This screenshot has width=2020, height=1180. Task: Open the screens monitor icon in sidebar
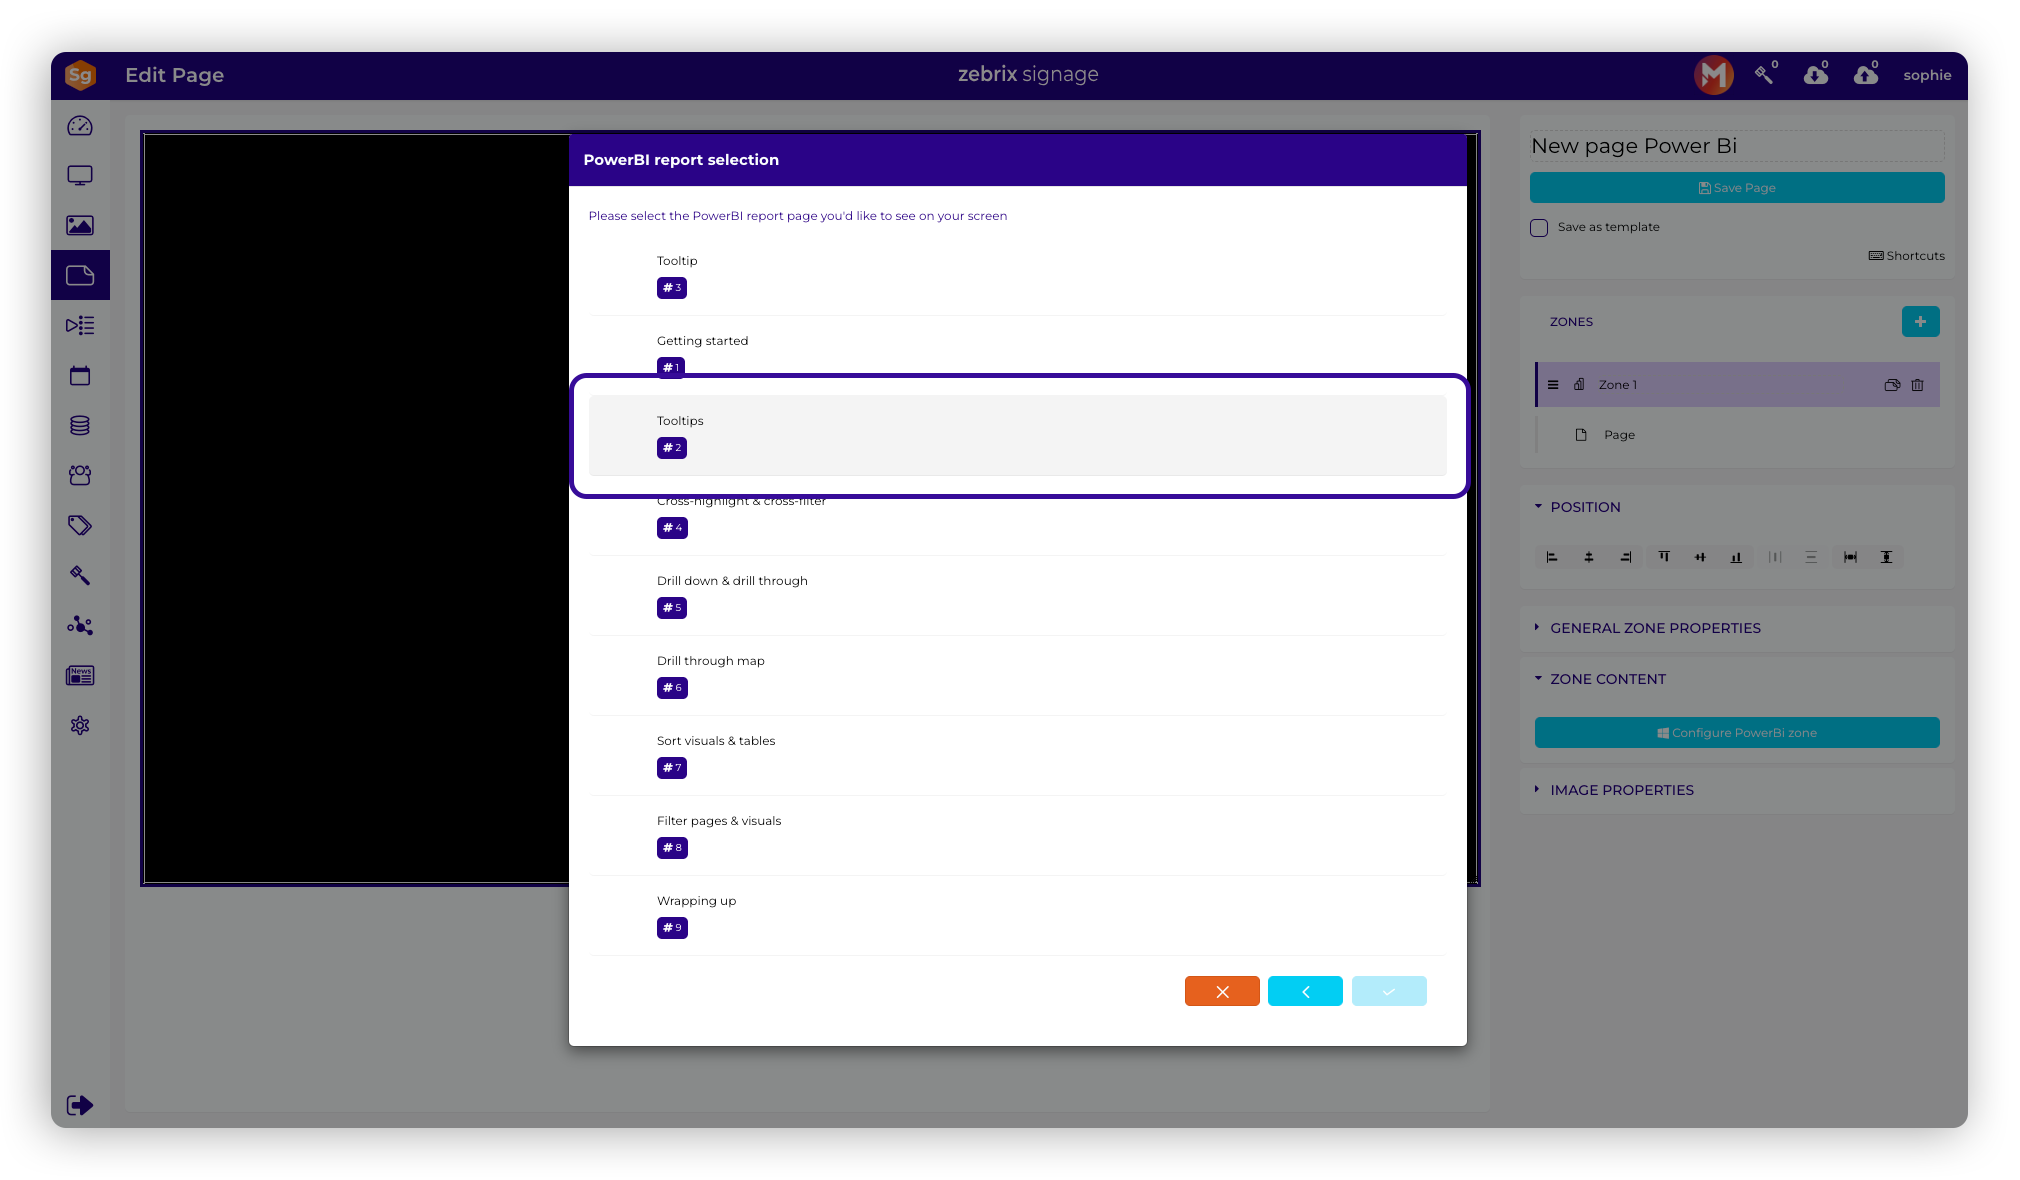(80, 176)
